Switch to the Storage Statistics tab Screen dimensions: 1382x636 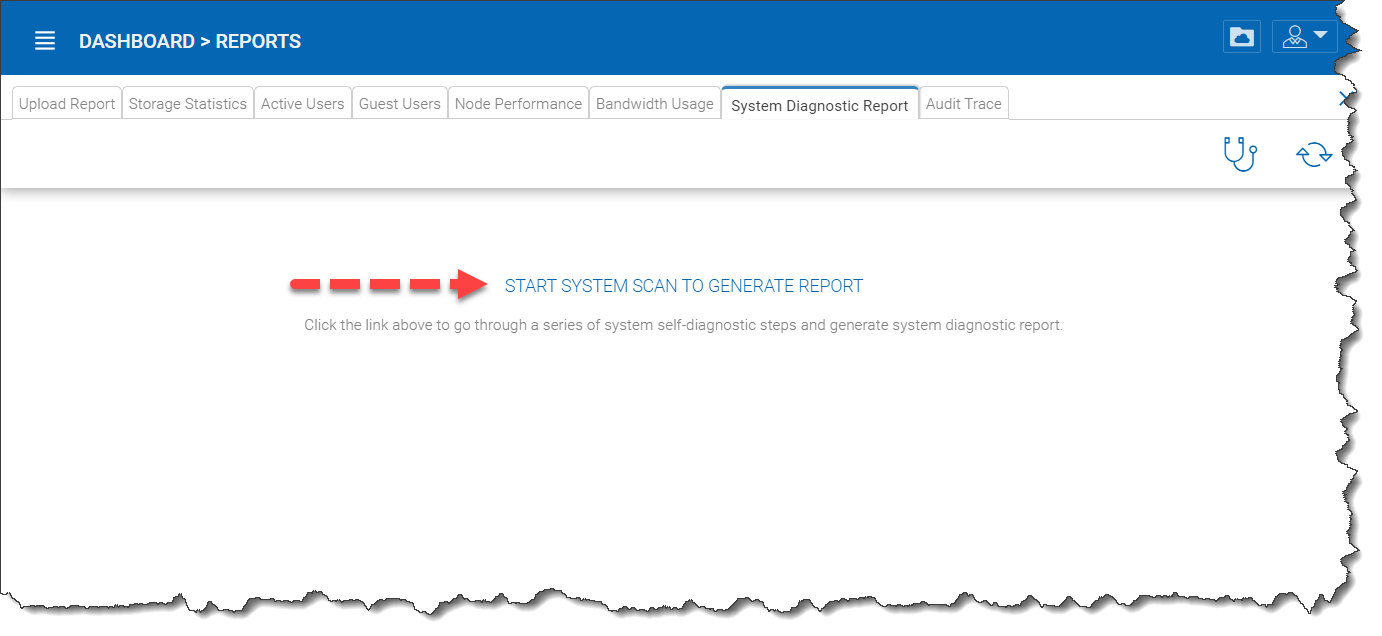(x=188, y=103)
